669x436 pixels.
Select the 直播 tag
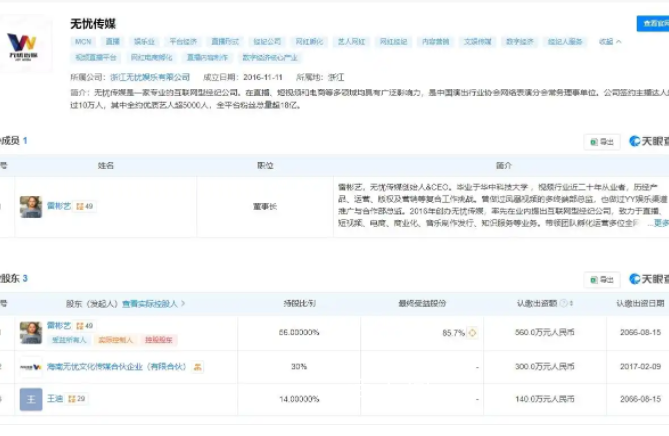coord(113,41)
